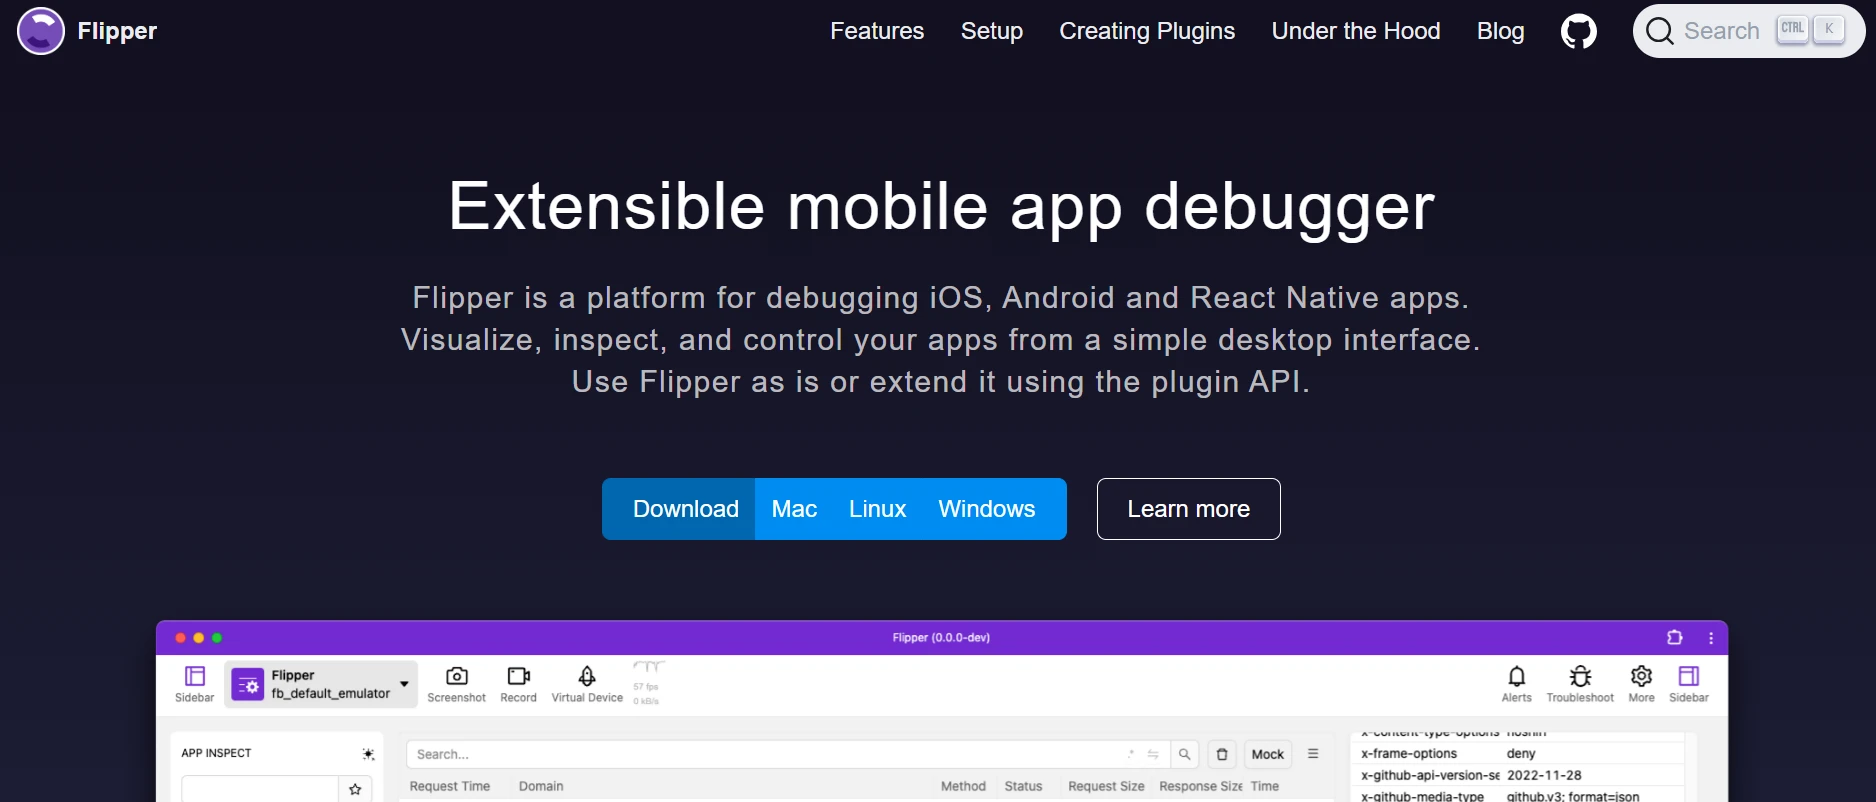Go to Creating Plugins nav item
1876x802 pixels.
click(1147, 31)
